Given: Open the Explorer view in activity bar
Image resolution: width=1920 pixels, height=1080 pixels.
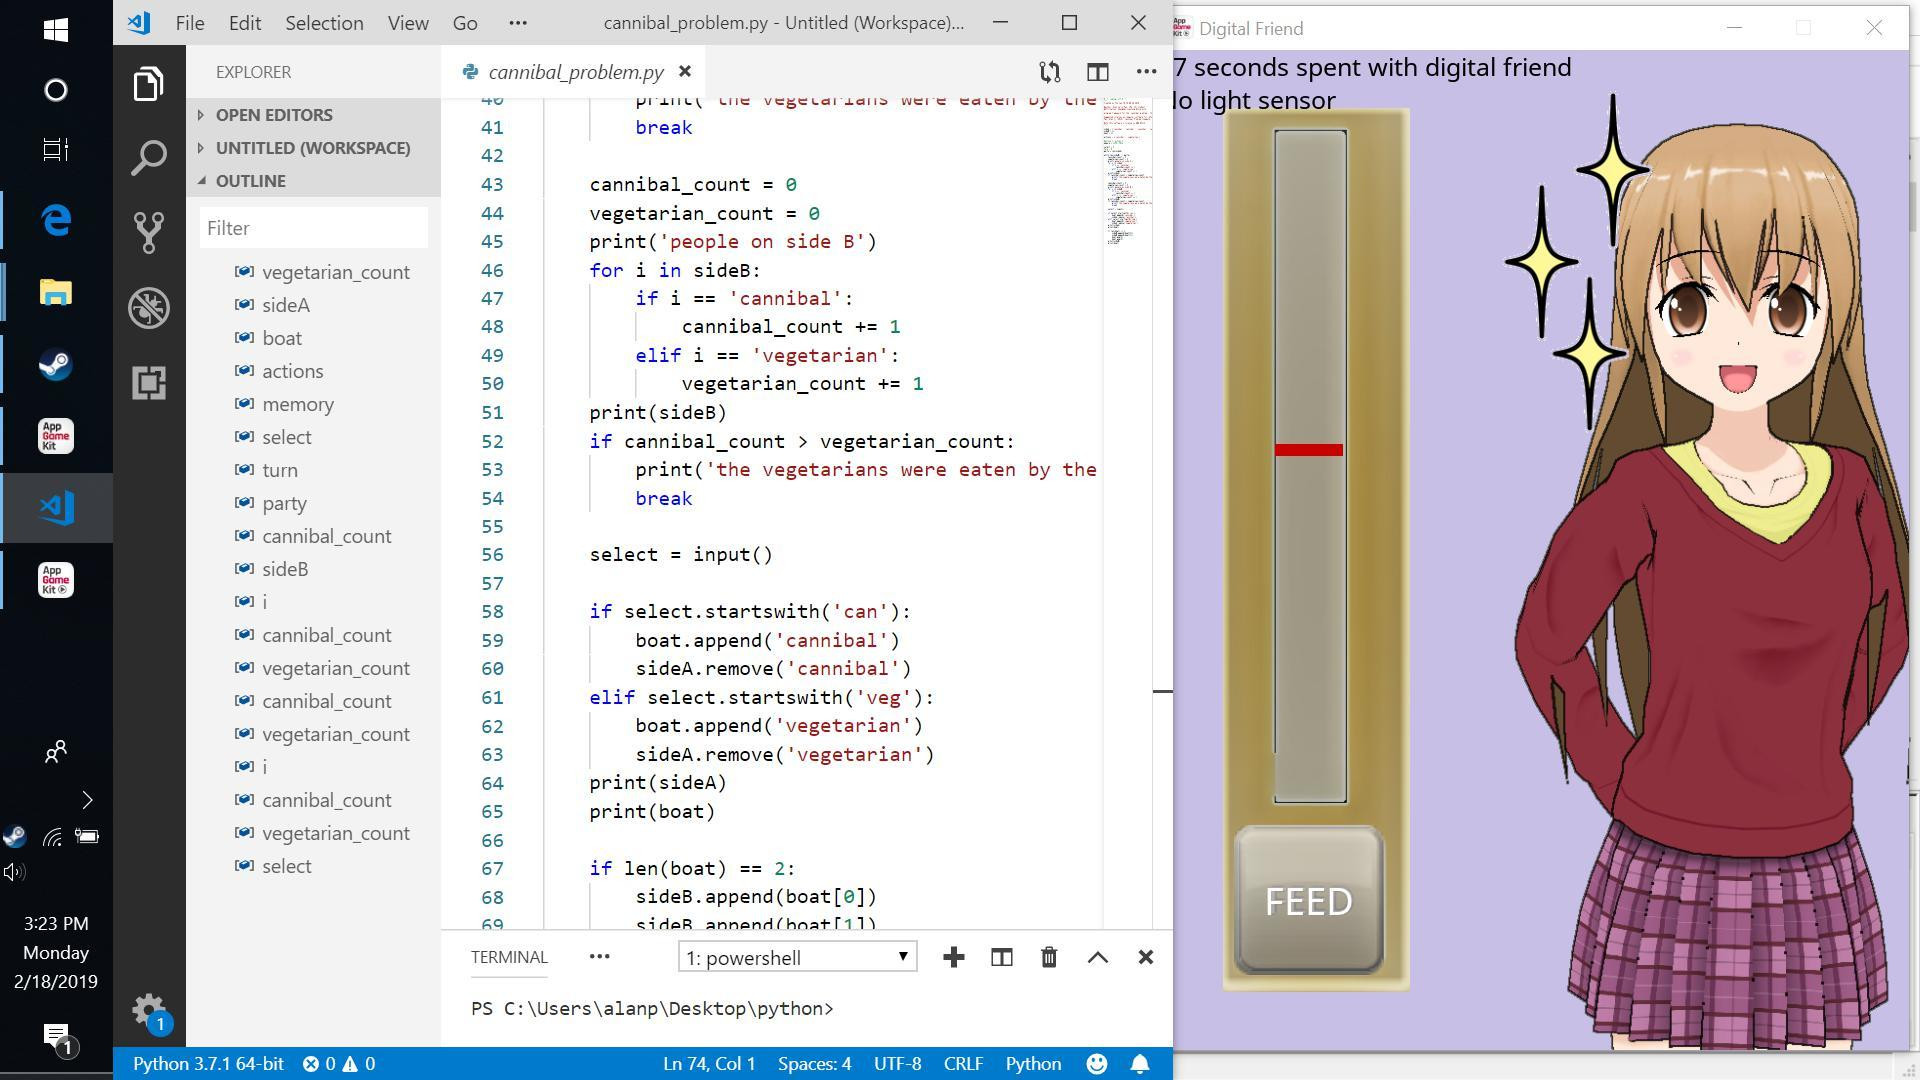Looking at the screenshot, I should pos(149,84).
